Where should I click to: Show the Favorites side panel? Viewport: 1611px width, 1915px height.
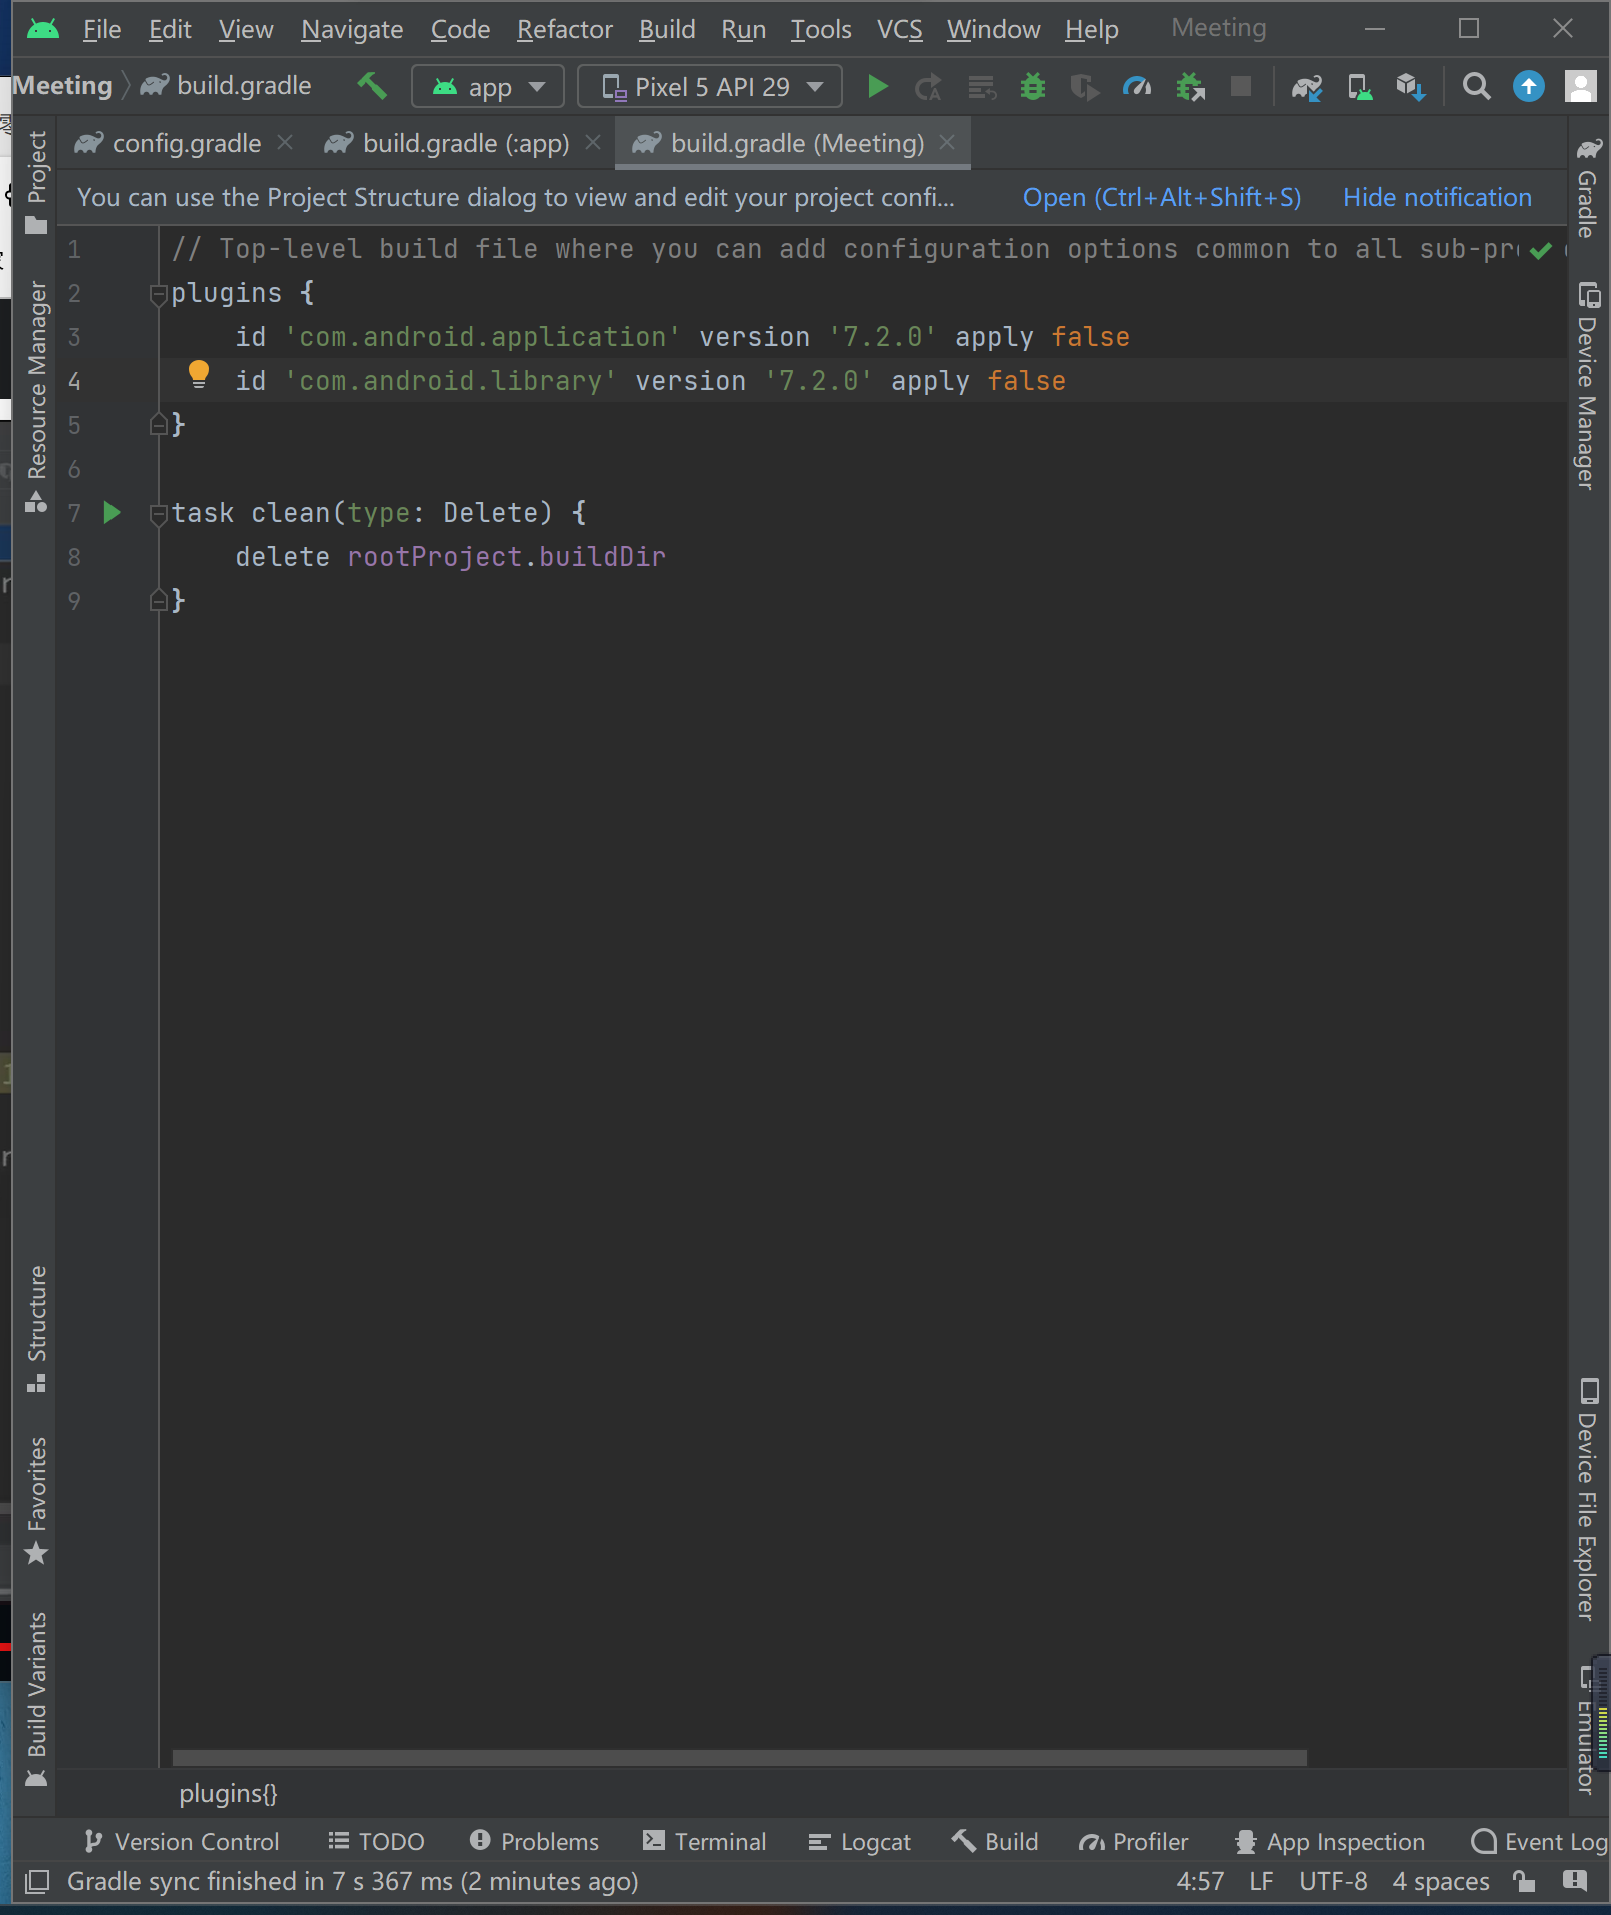click(x=36, y=1500)
